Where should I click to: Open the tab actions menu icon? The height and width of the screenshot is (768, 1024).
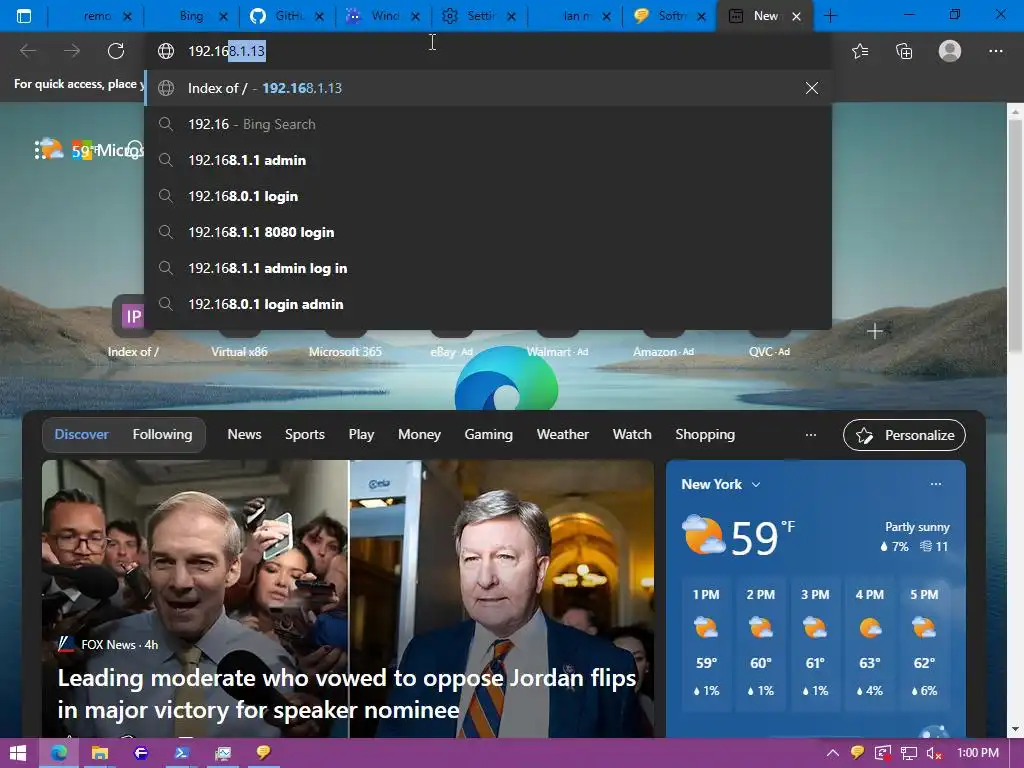(x=24, y=16)
